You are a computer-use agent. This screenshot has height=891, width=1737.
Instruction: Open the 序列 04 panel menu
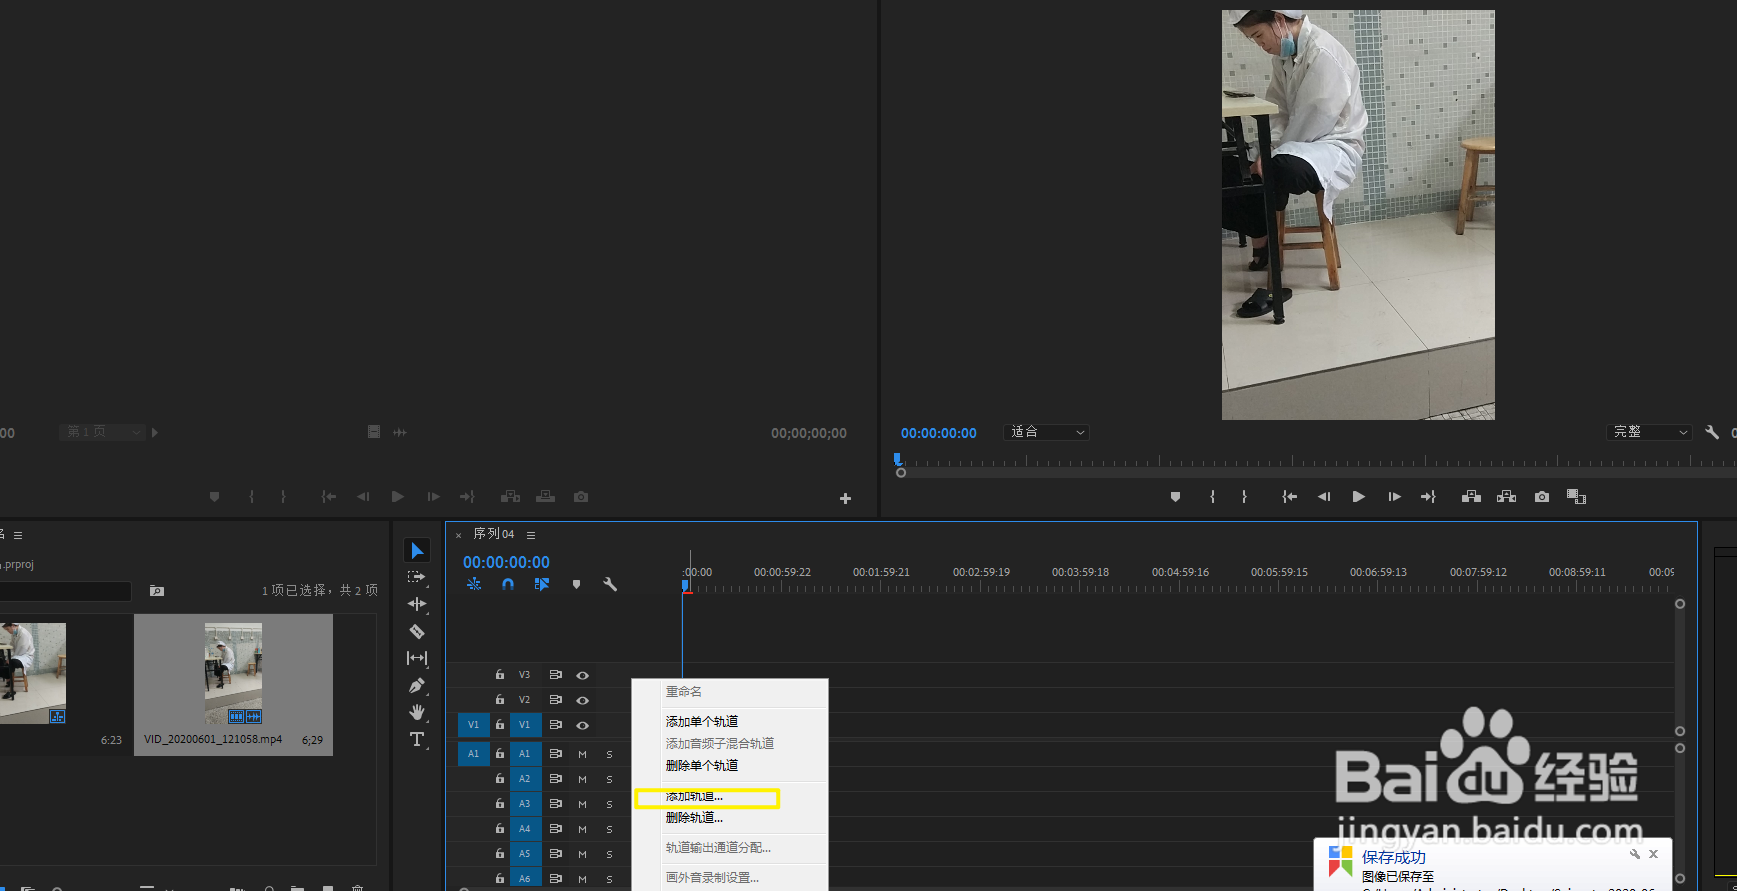(531, 535)
